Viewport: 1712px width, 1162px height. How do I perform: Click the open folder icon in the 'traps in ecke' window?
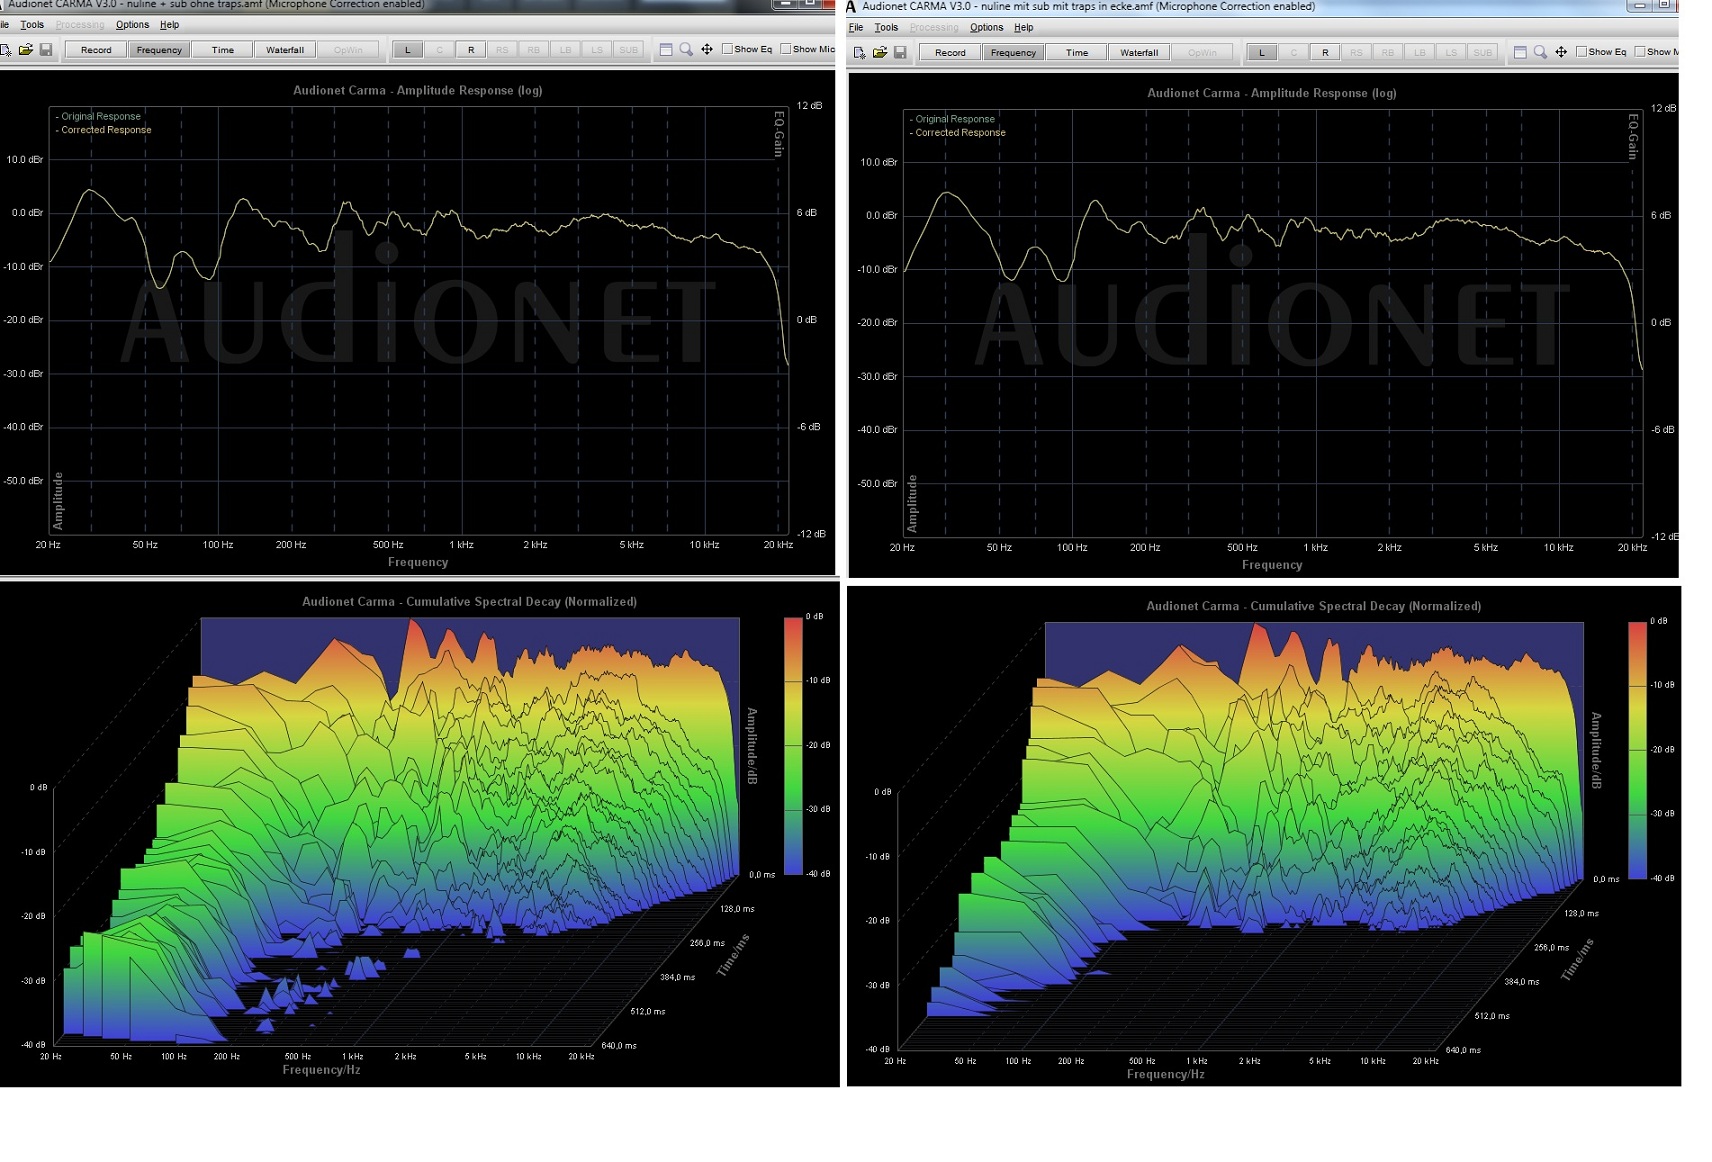point(880,52)
